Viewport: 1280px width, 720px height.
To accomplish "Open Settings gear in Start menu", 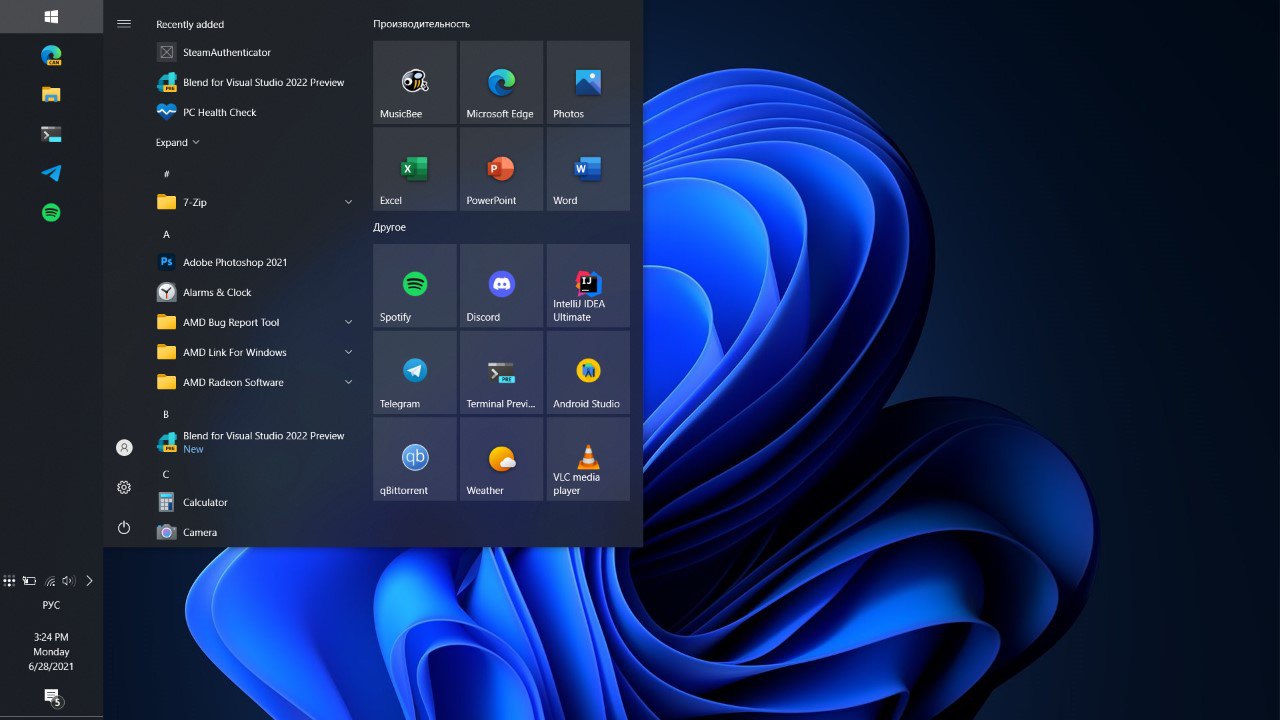I will click(x=124, y=487).
